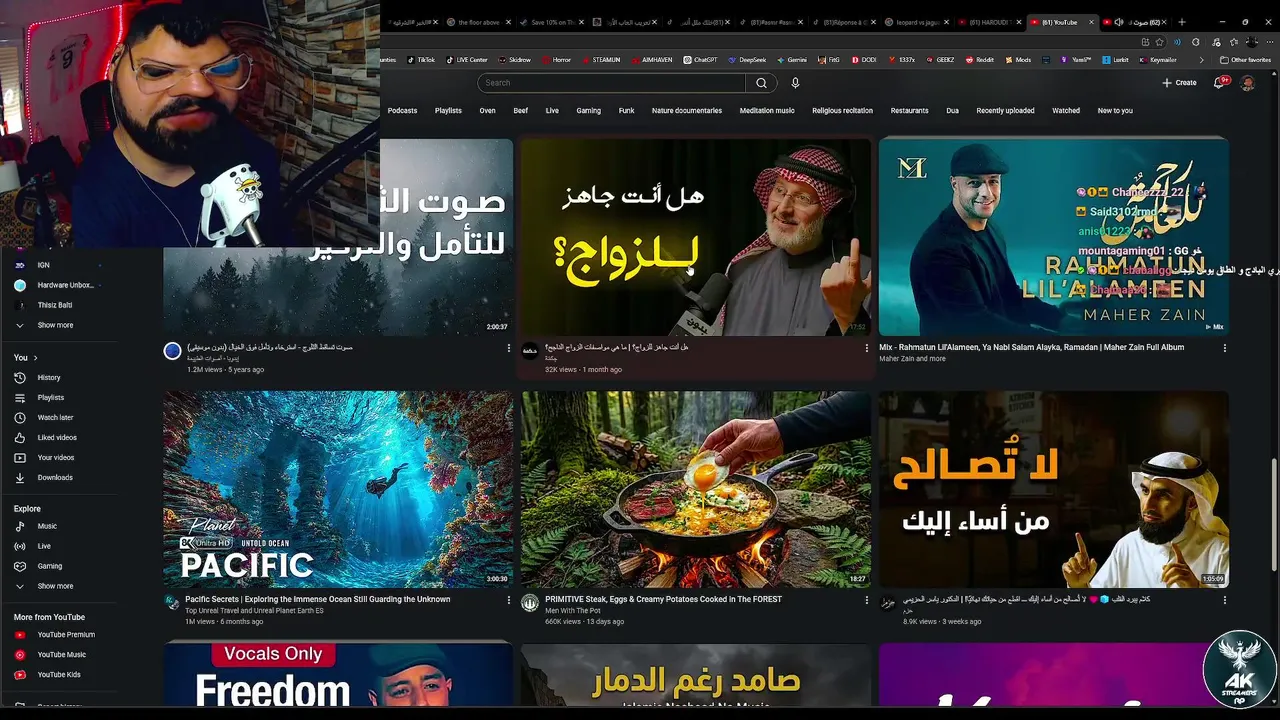The width and height of the screenshot is (1280, 720).
Task: Open options menu for 32K views marriage video
Action: (x=866, y=348)
